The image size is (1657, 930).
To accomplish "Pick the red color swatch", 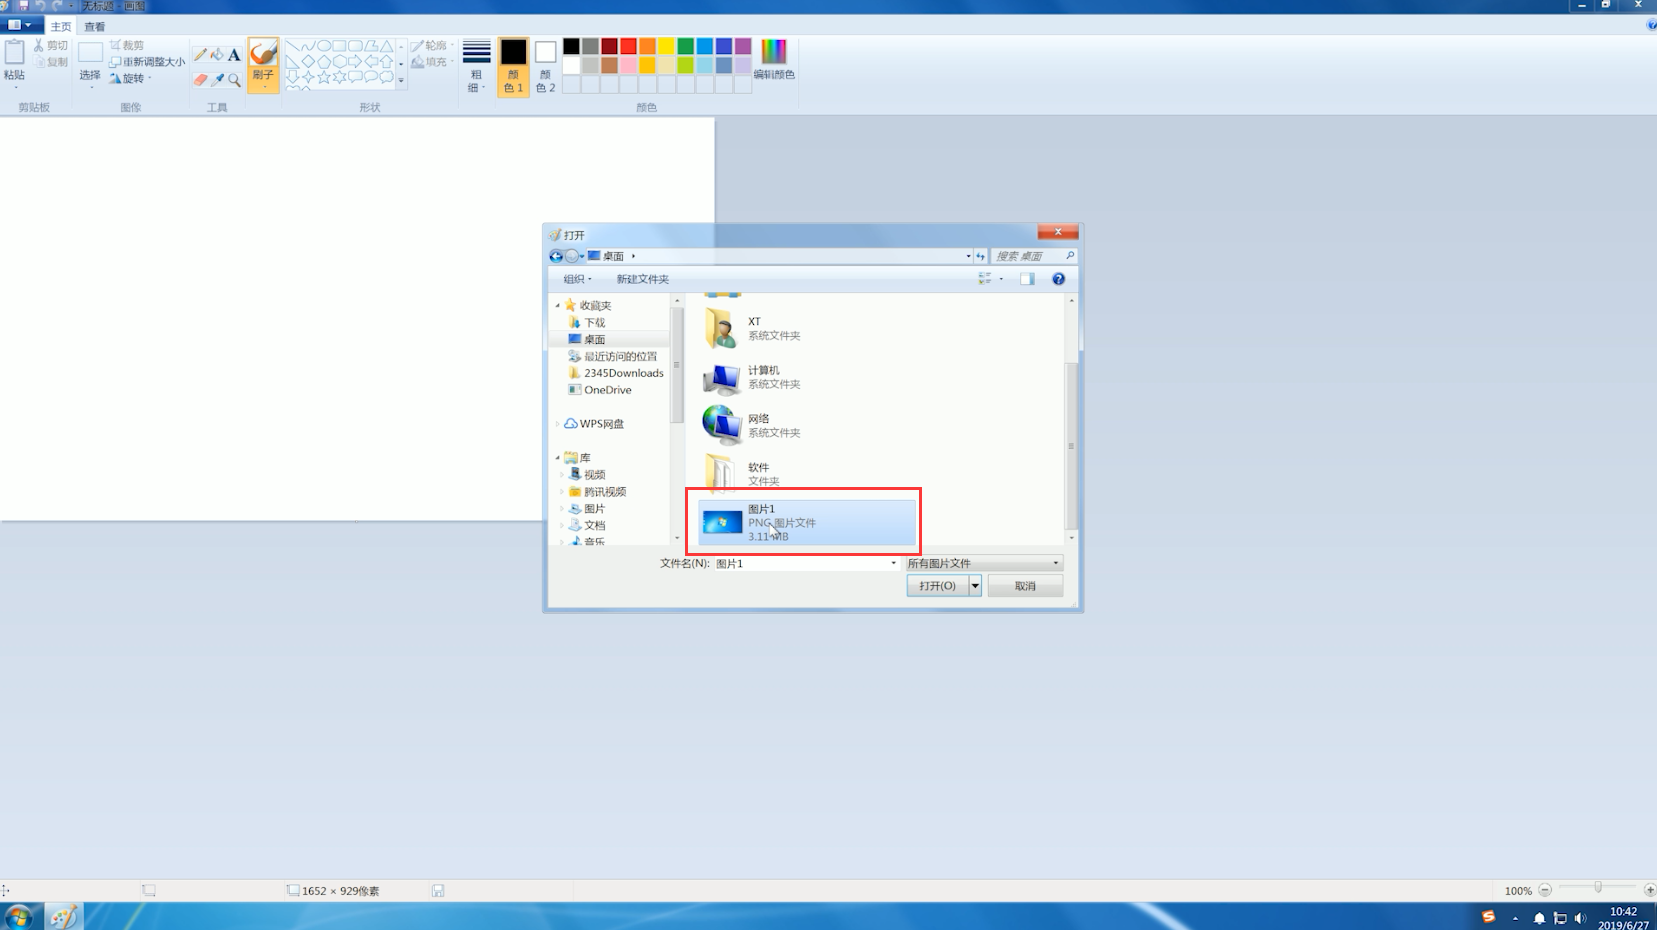I will tap(628, 46).
